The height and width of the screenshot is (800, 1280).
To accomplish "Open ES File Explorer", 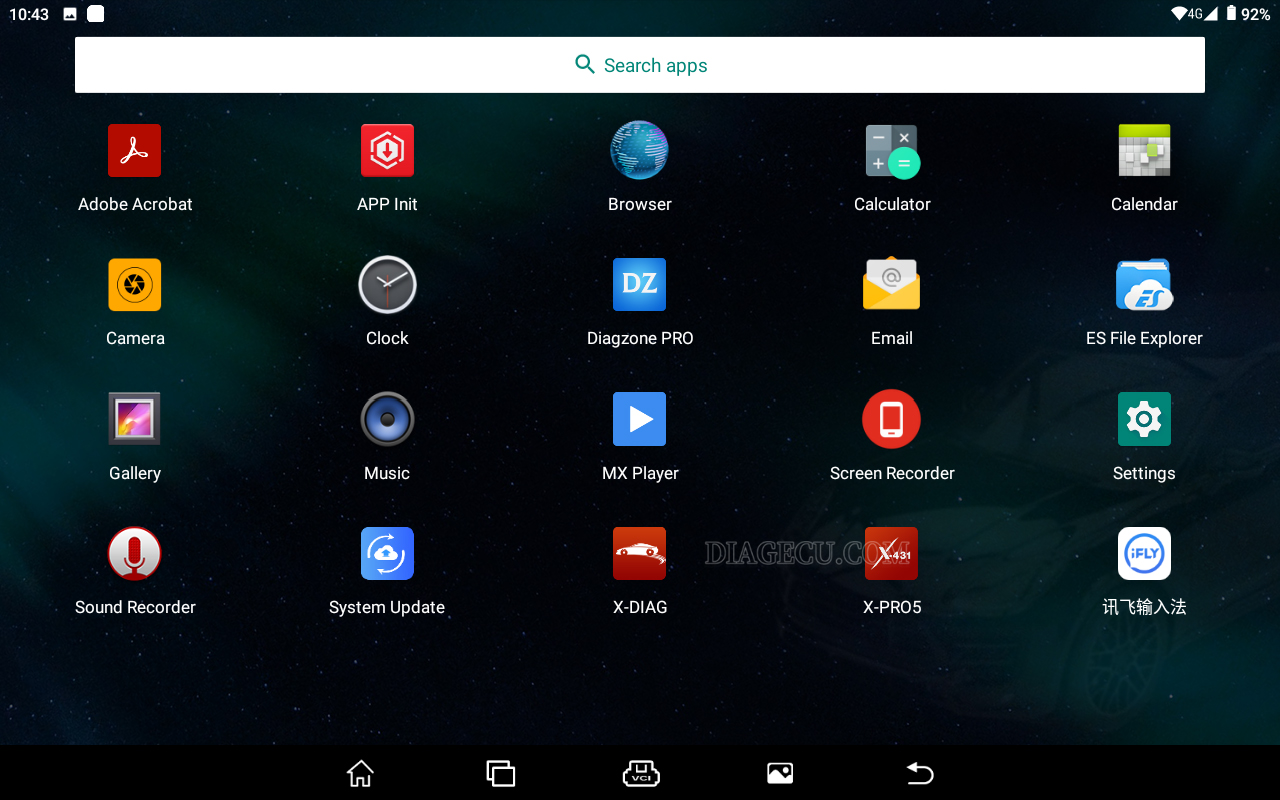I will pyautogui.click(x=1143, y=285).
